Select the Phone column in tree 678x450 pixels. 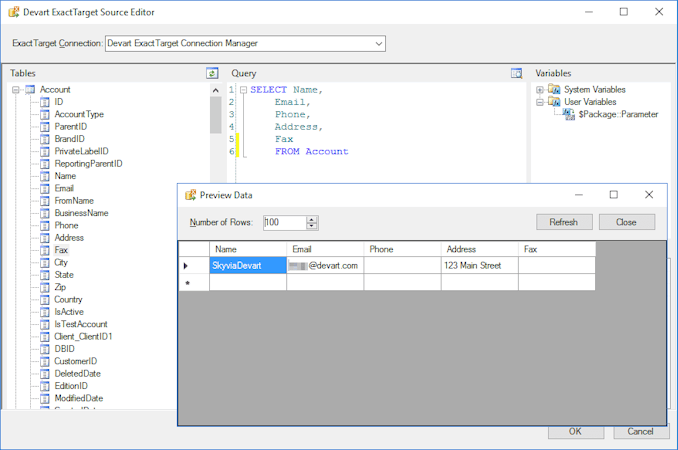(x=66, y=226)
